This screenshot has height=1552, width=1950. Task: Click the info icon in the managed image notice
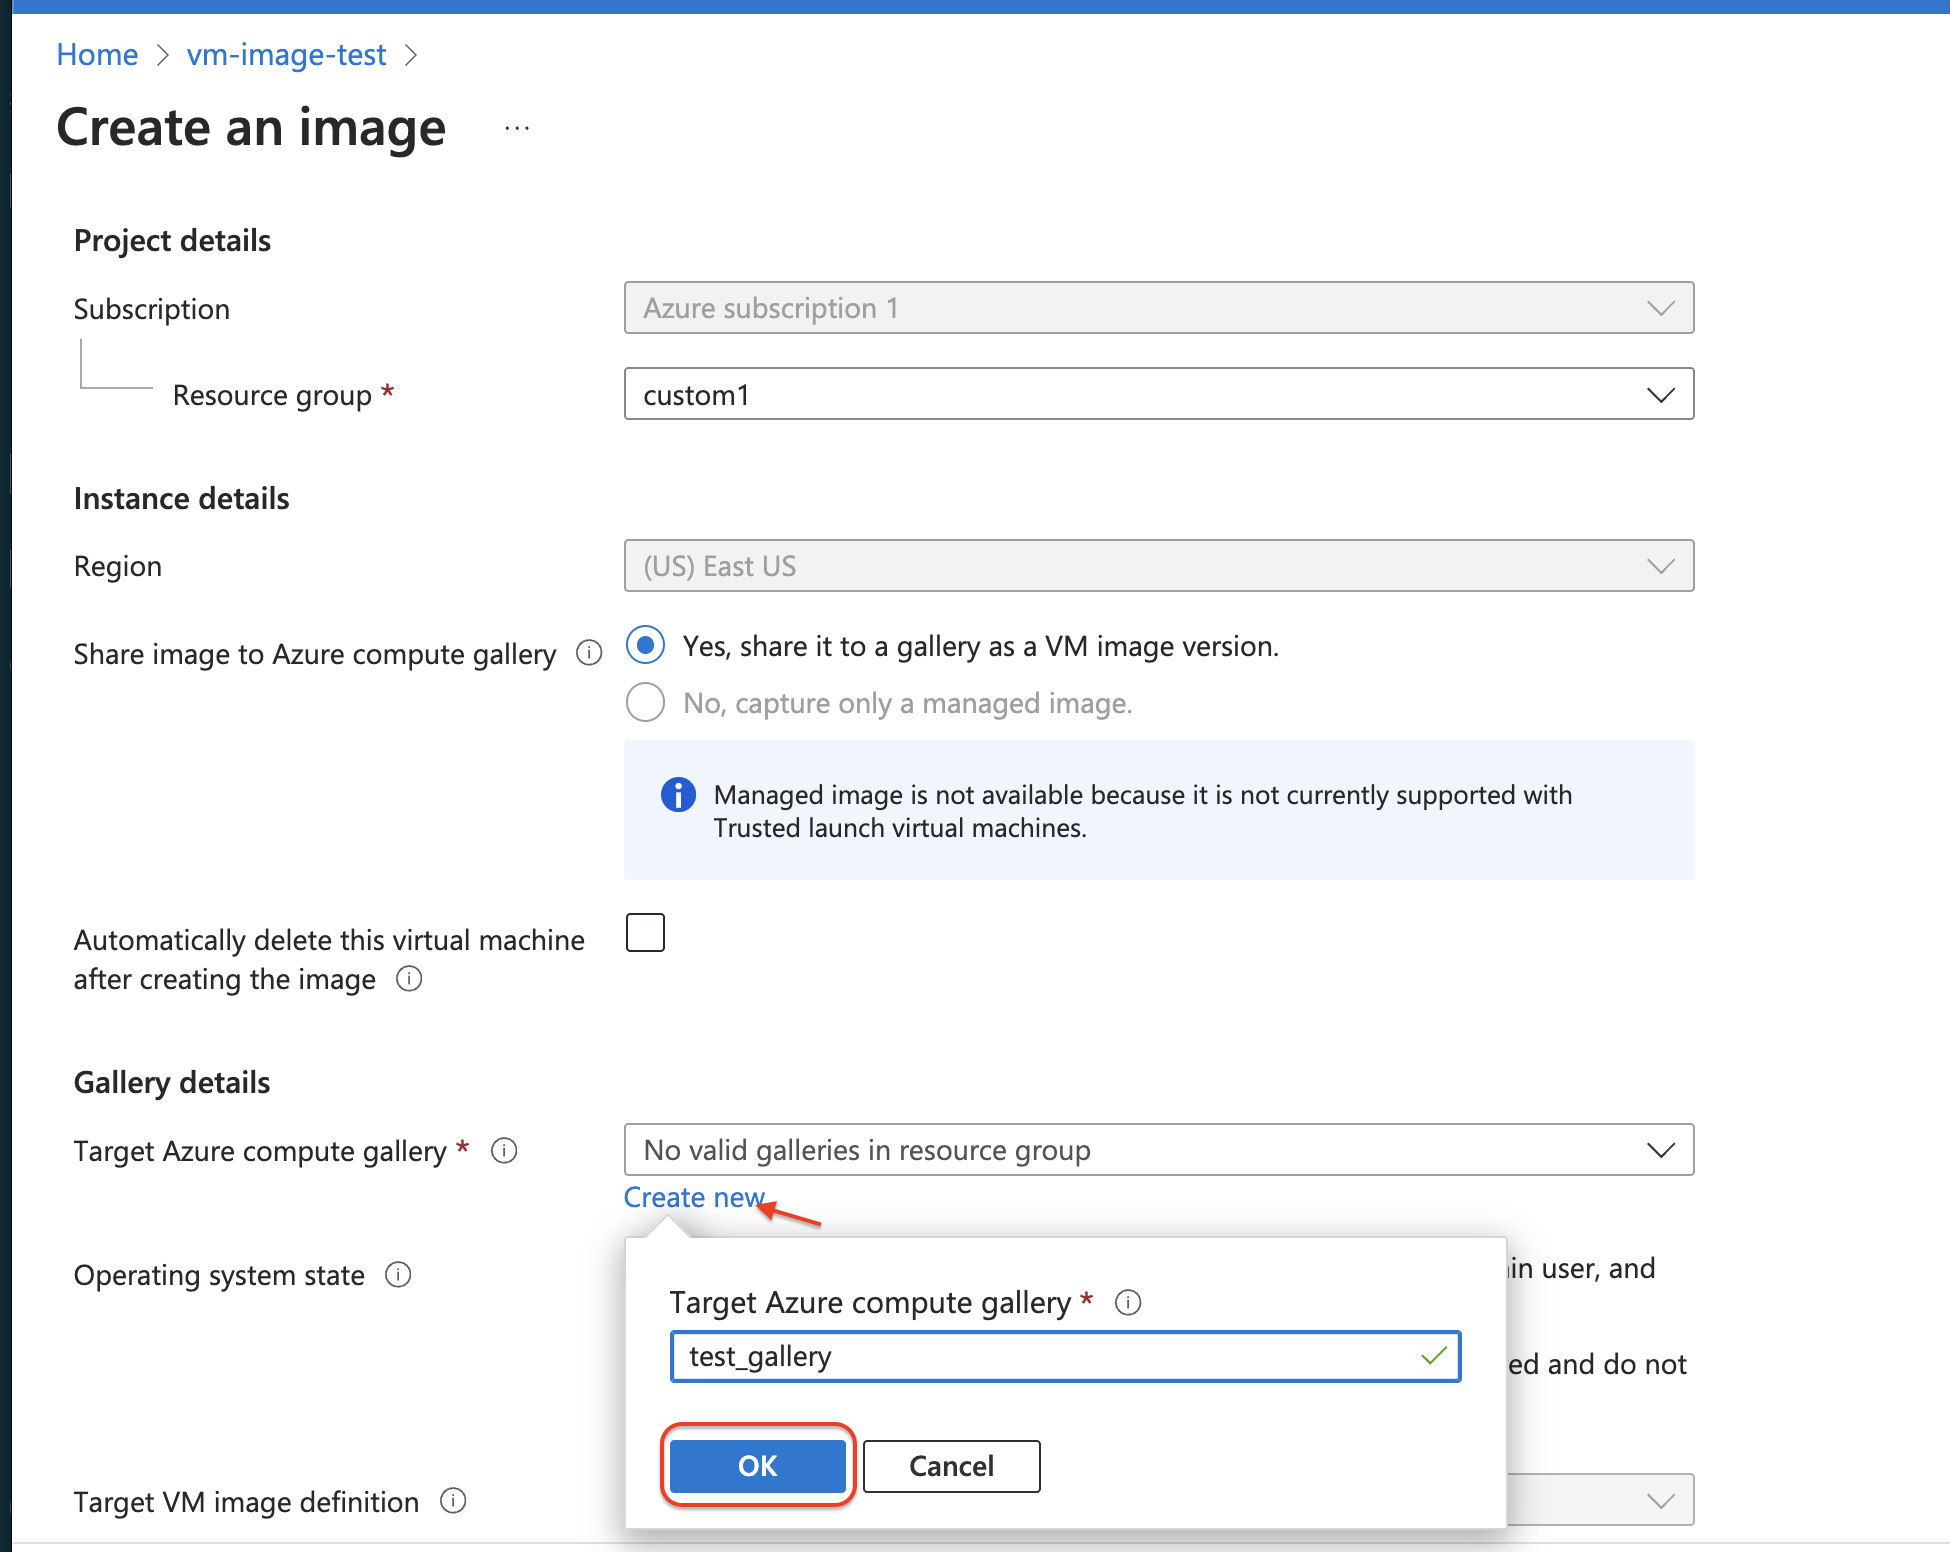[678, 795]
